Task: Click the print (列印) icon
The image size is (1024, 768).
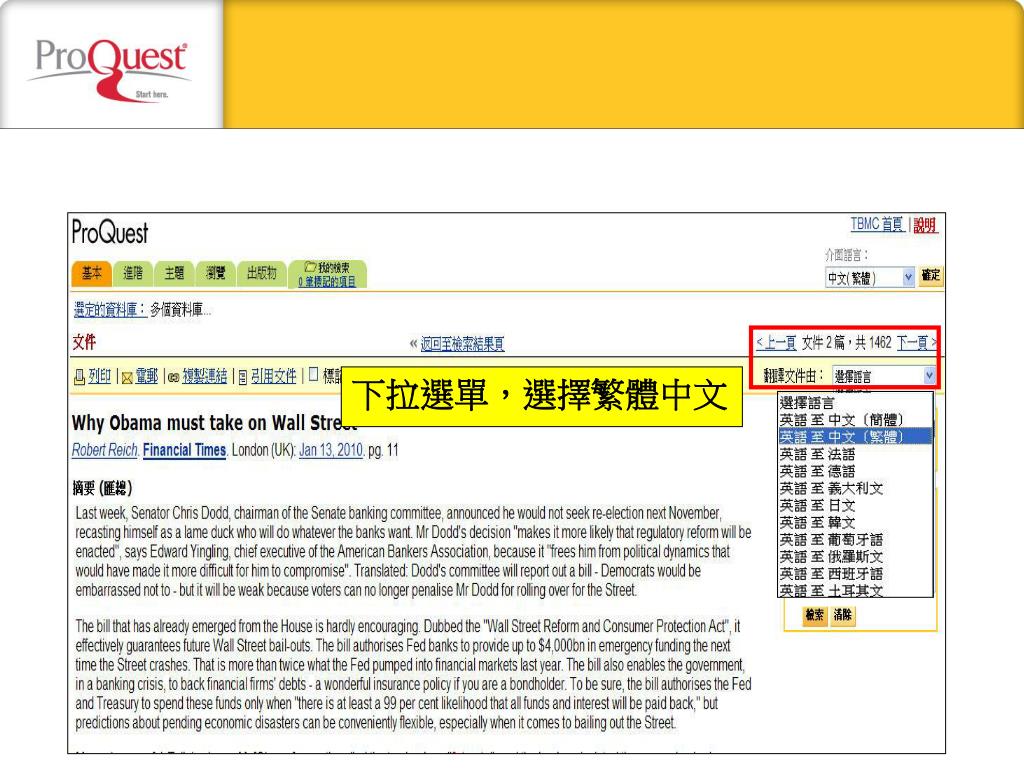Action: tap(79, 377)
